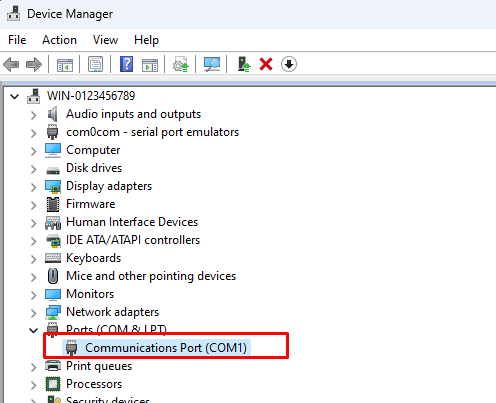Open the Action menu

pos(59,40)
